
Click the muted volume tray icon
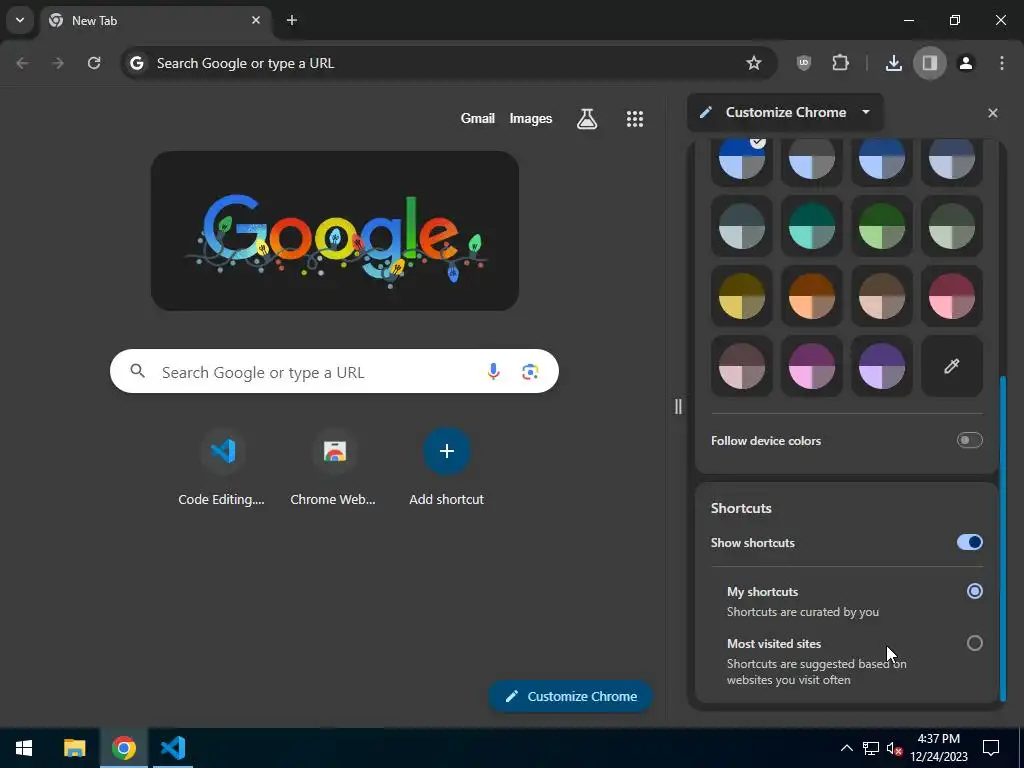pyautogui.click(x=894, y=748)
